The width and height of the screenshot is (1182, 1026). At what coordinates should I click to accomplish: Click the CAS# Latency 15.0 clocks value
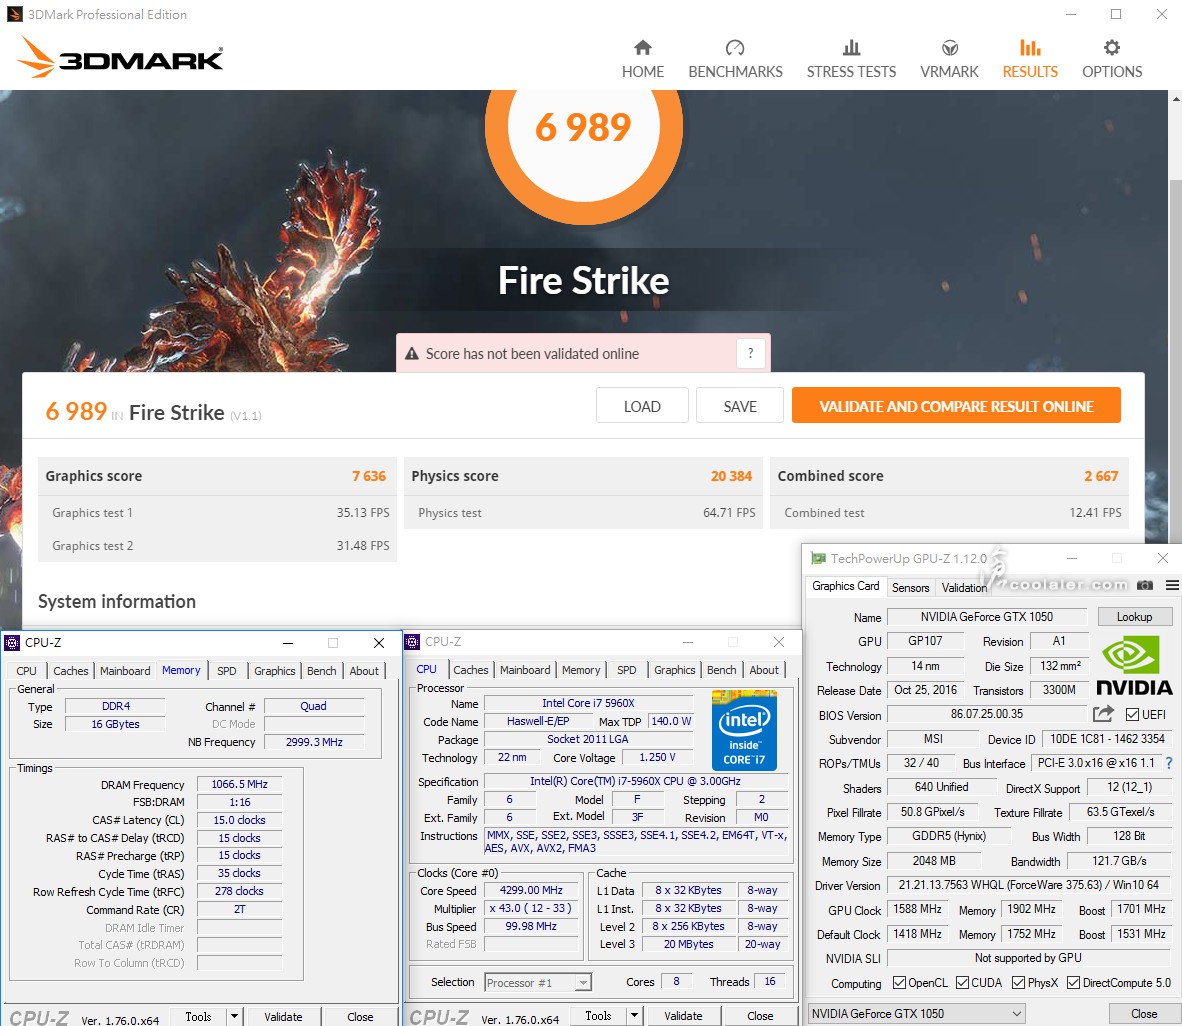coord(239,819)
